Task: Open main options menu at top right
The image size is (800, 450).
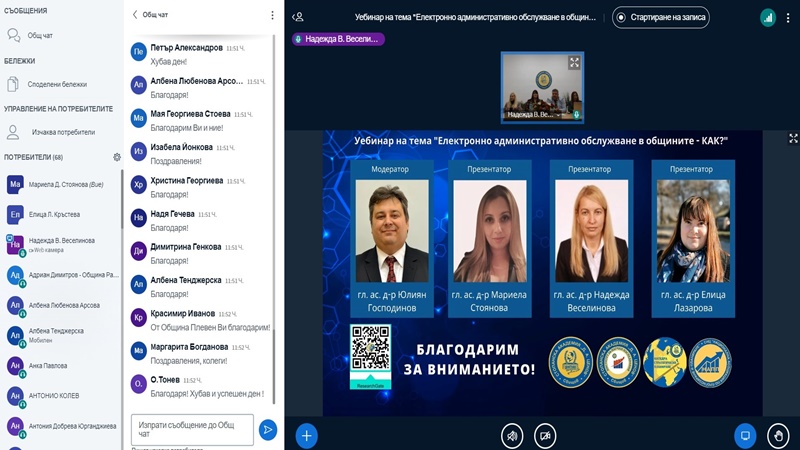Action: click(788, 18)
